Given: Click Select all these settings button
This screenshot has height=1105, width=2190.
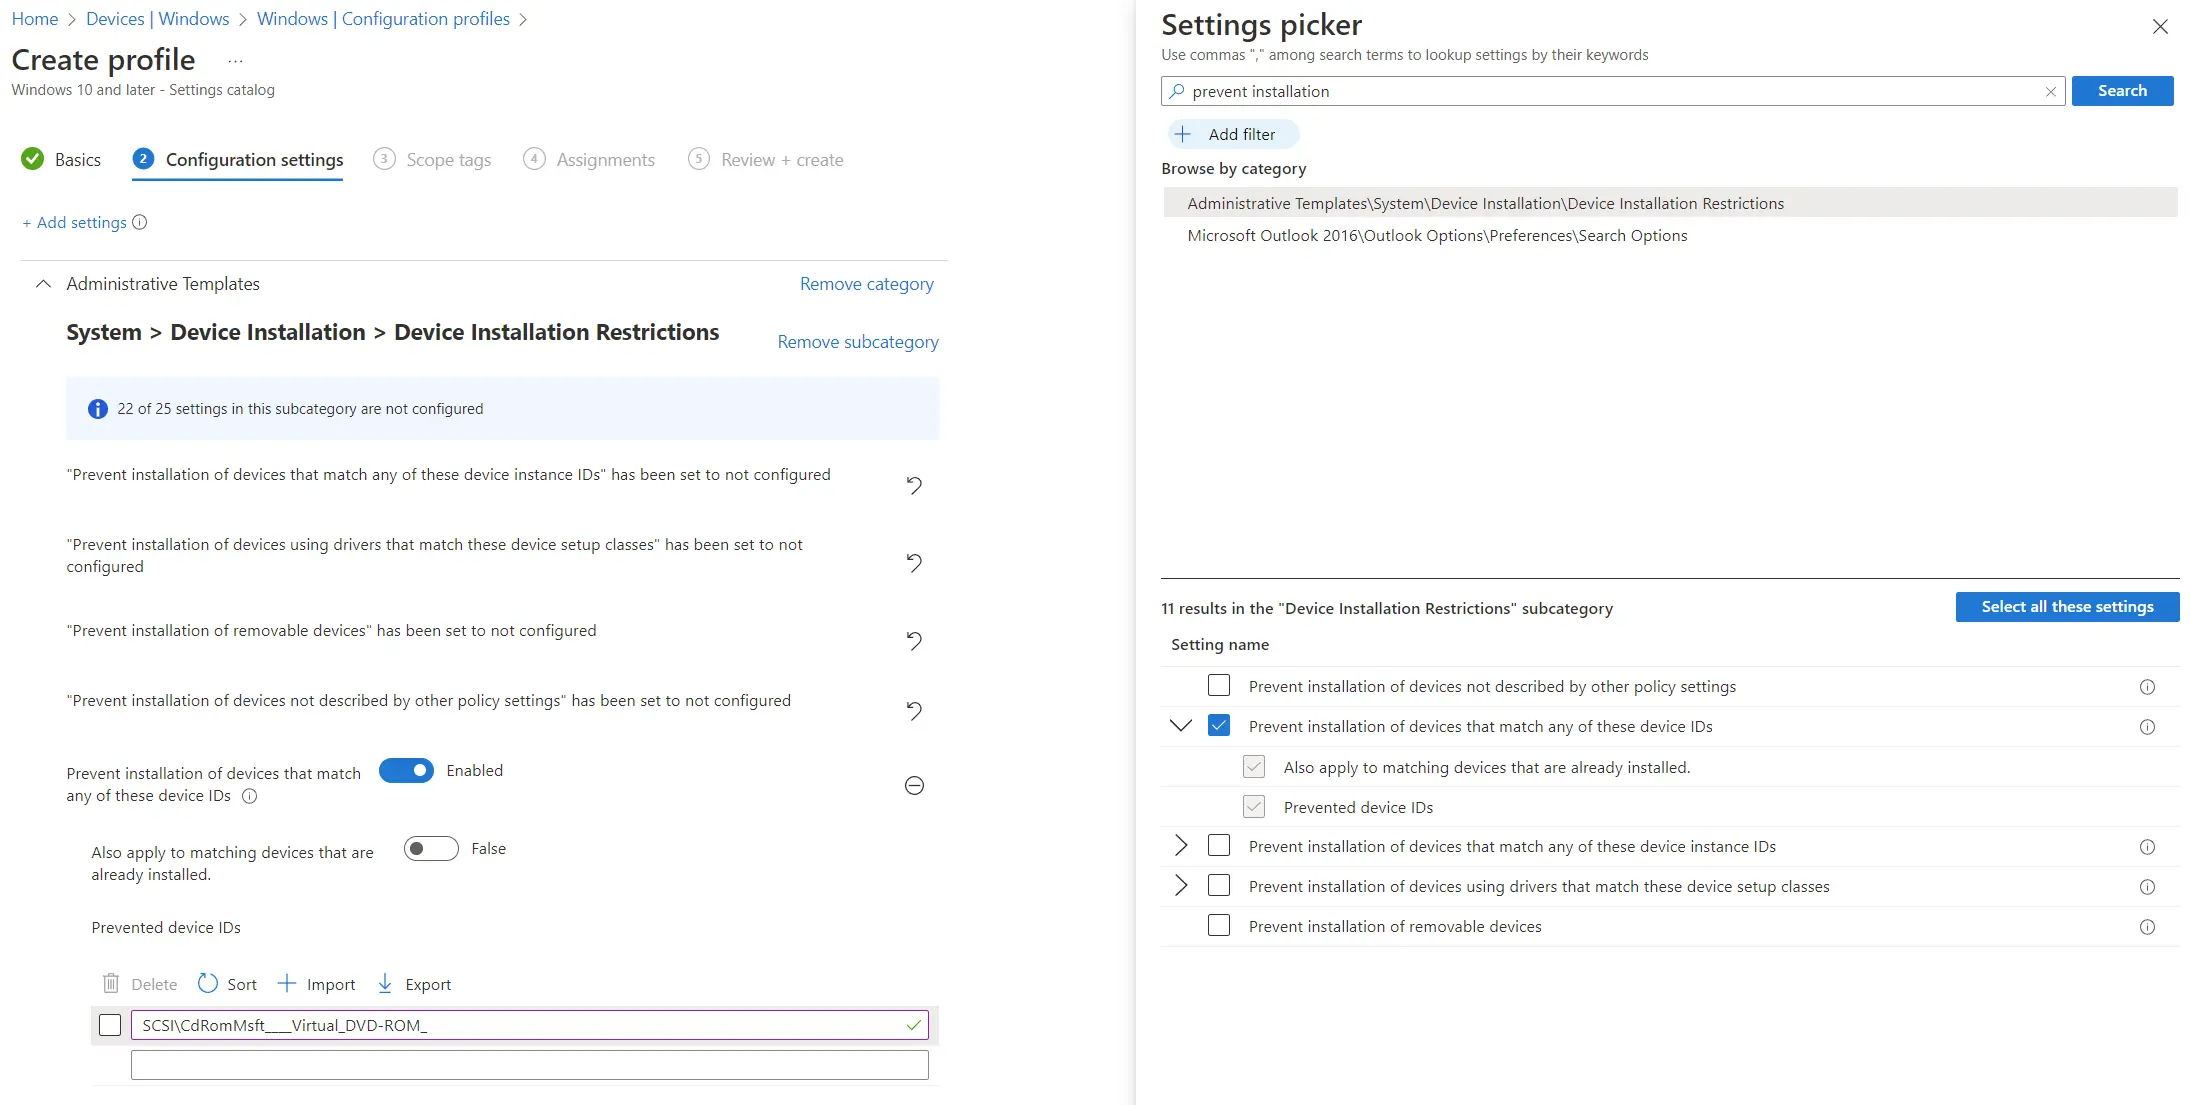Looking at the screenshot, I should pos(2067,607).
